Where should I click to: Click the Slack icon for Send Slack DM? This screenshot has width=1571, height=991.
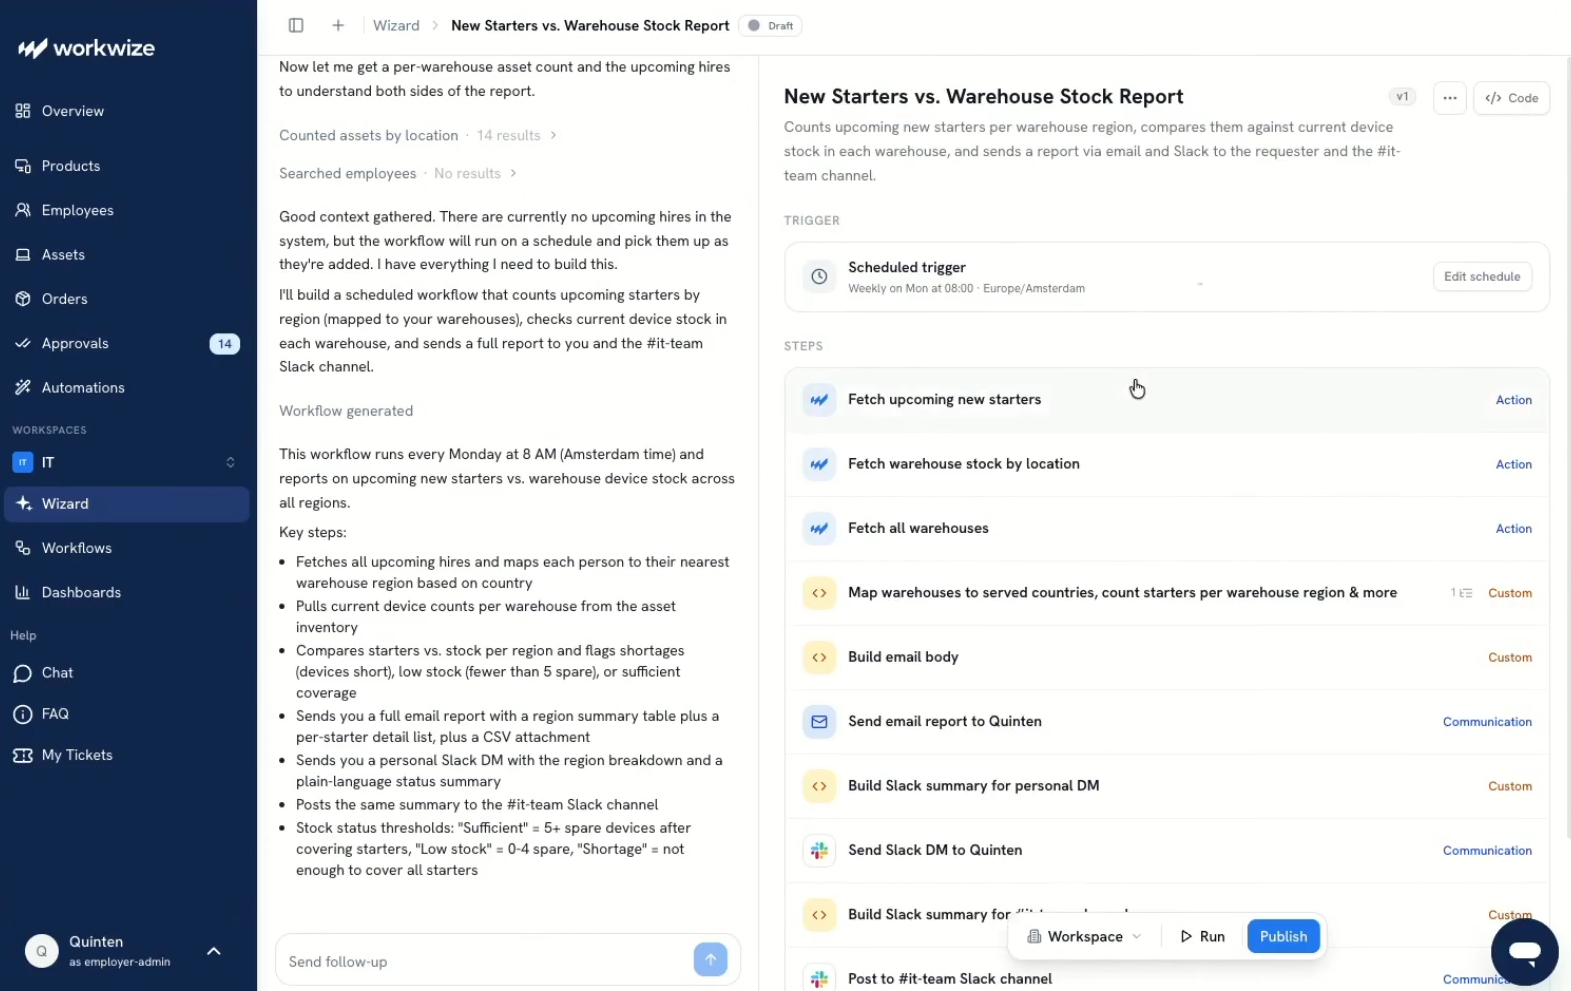(819, 850)
